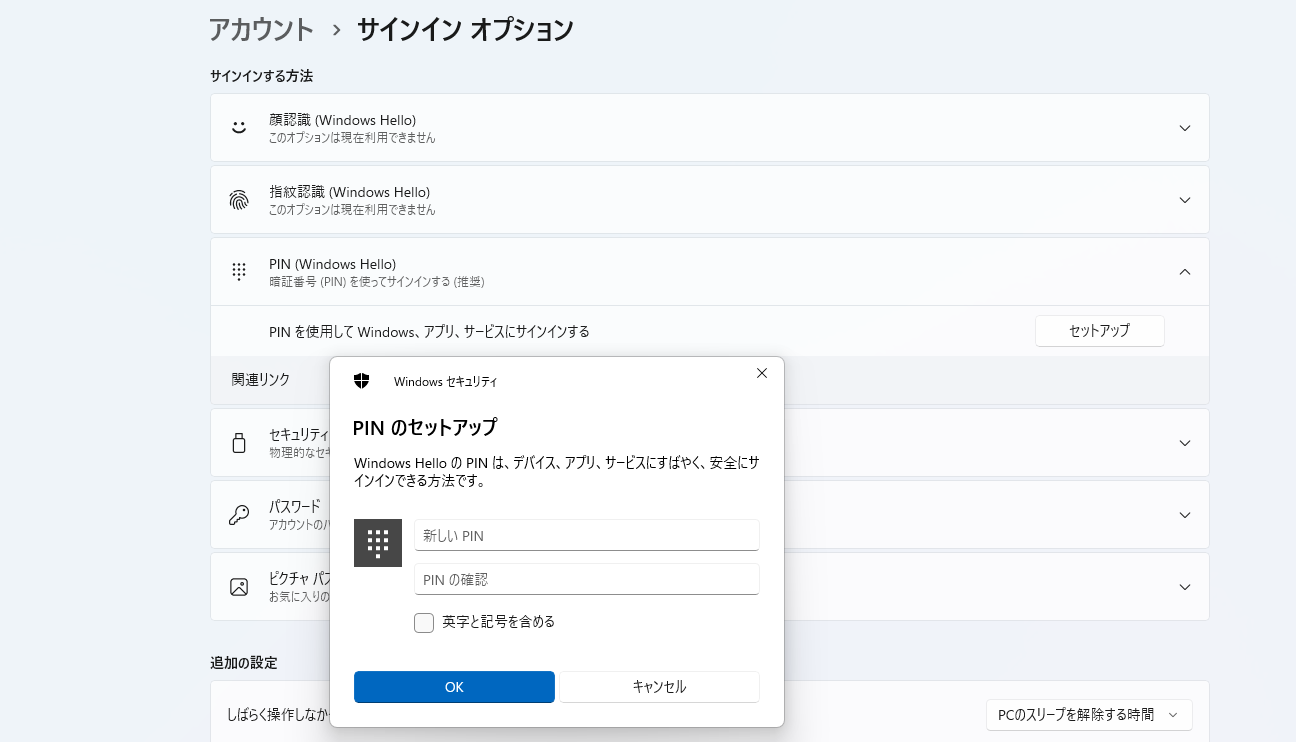
Task: Click the PIN (Windows Hello) title text
Action: click(x=333, y=264)
